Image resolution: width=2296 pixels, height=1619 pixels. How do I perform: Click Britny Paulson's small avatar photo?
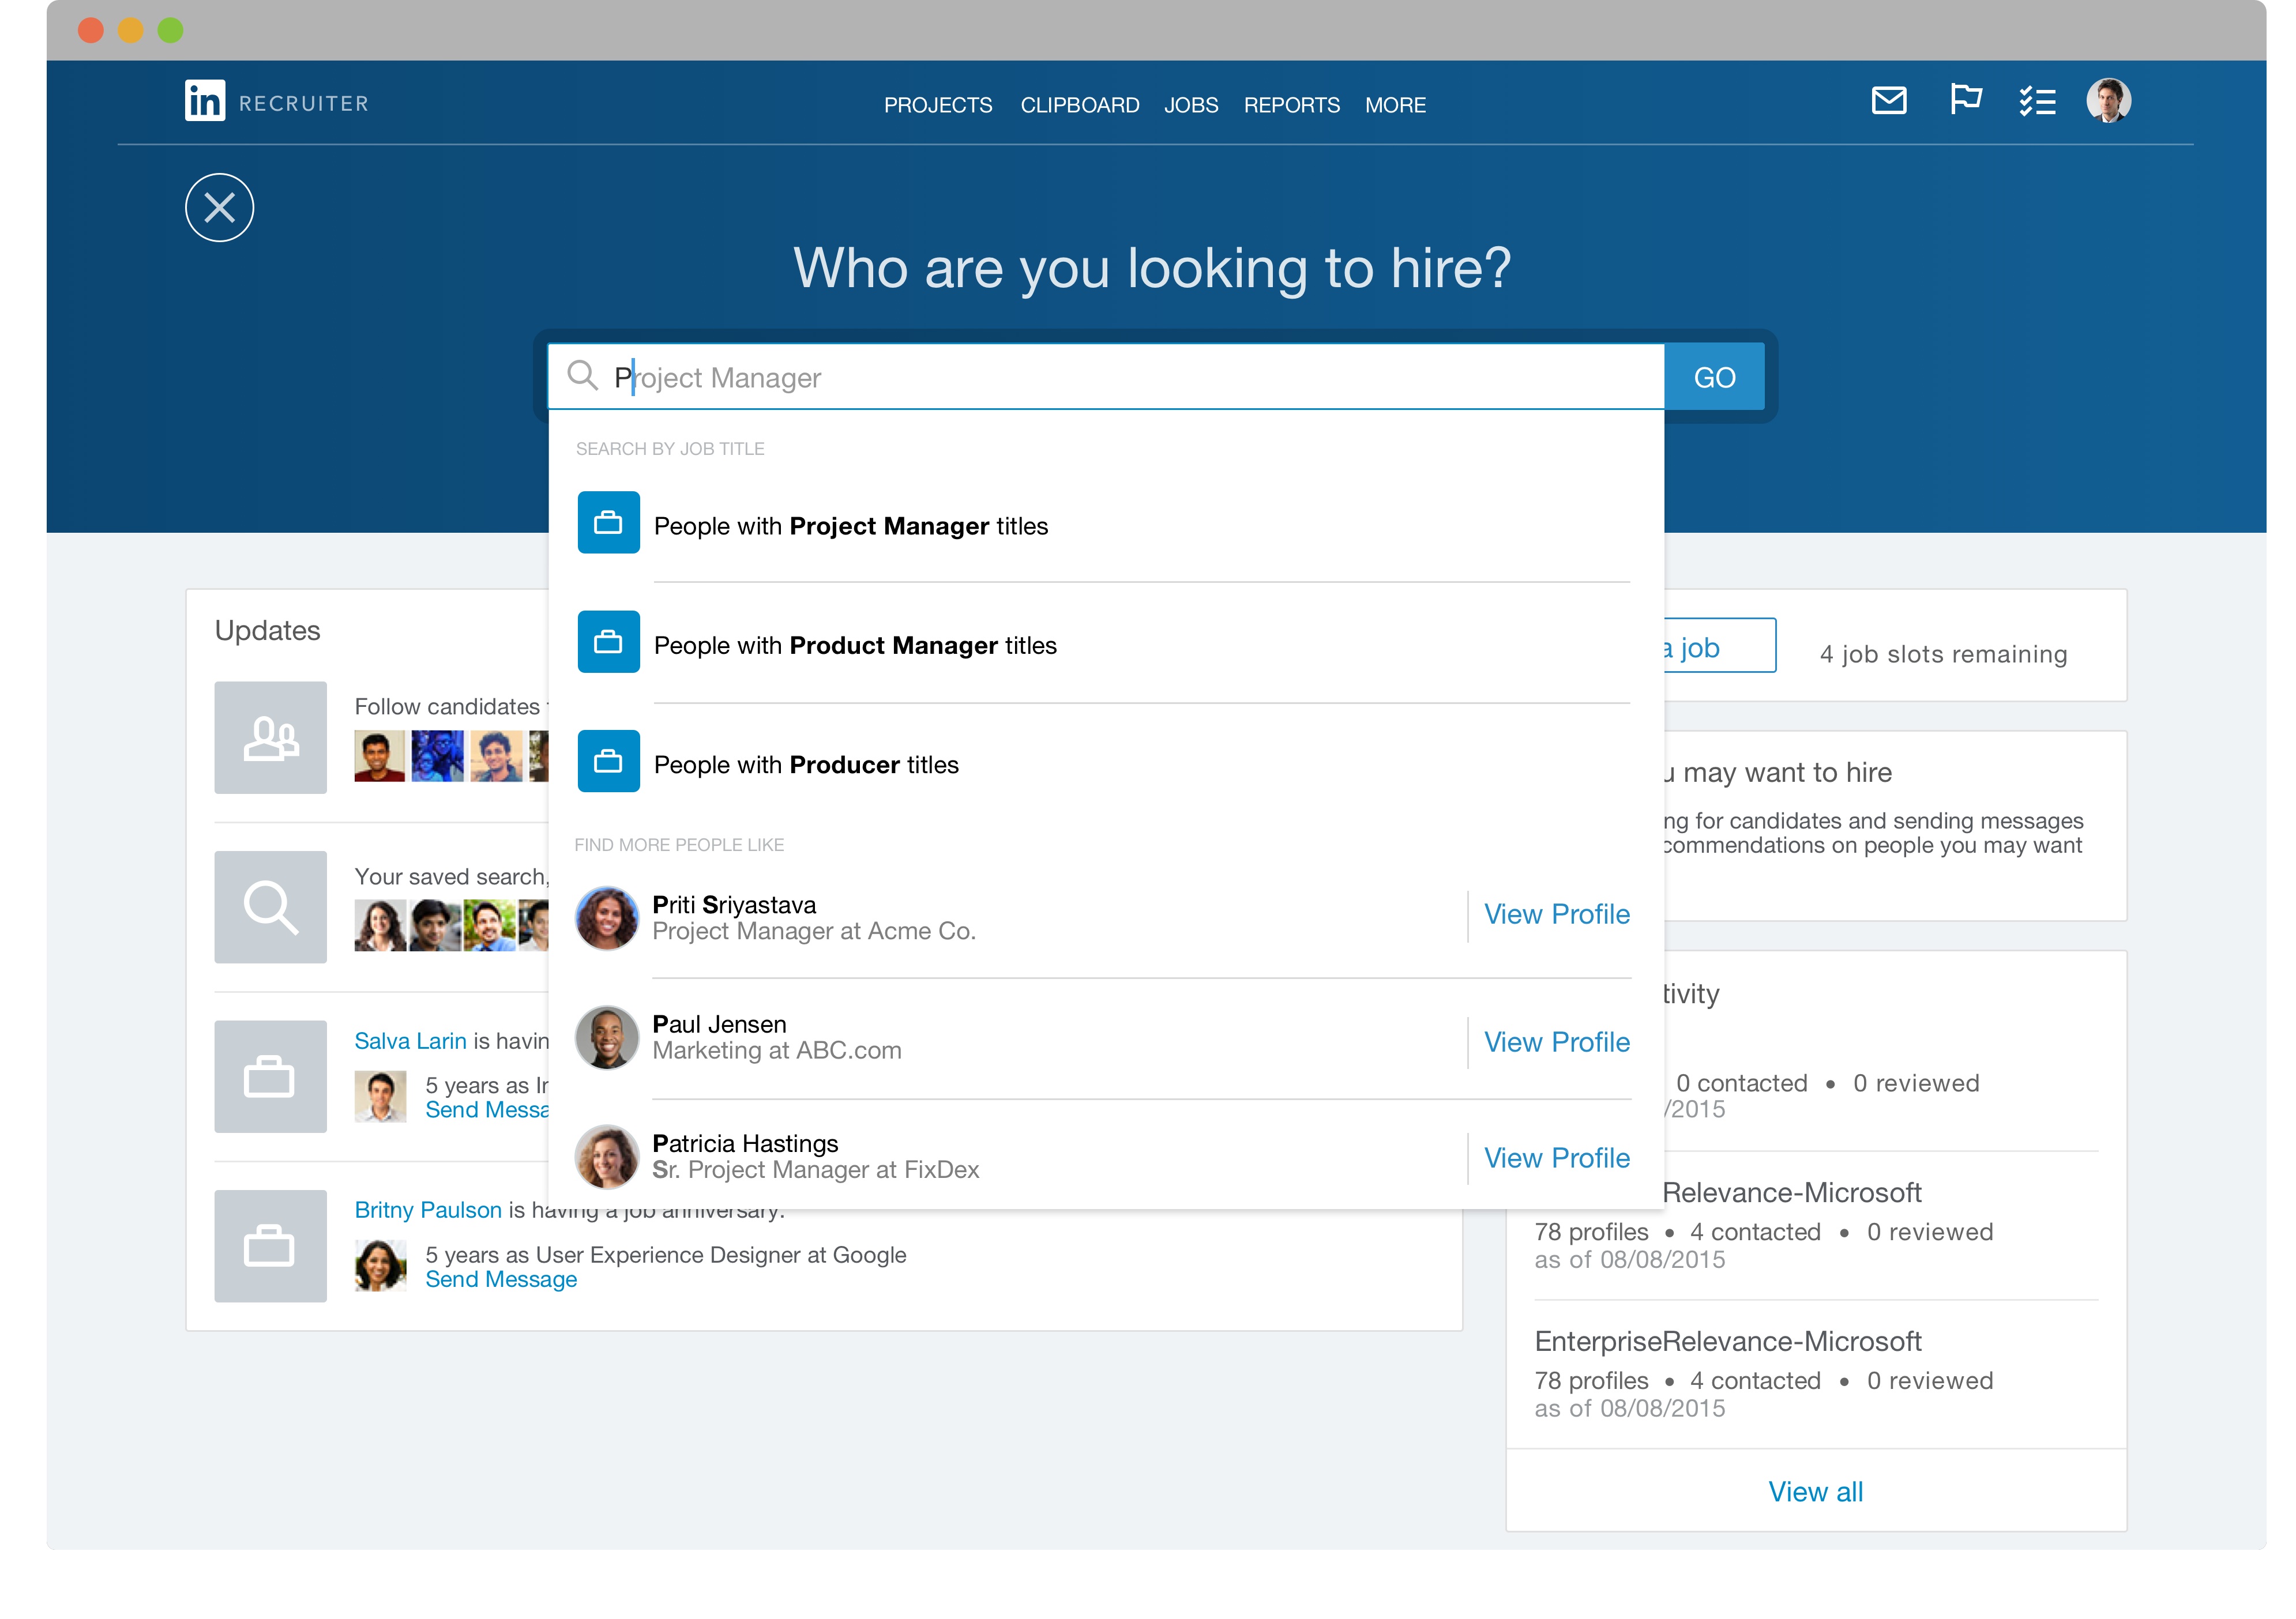click(380, 1265)
